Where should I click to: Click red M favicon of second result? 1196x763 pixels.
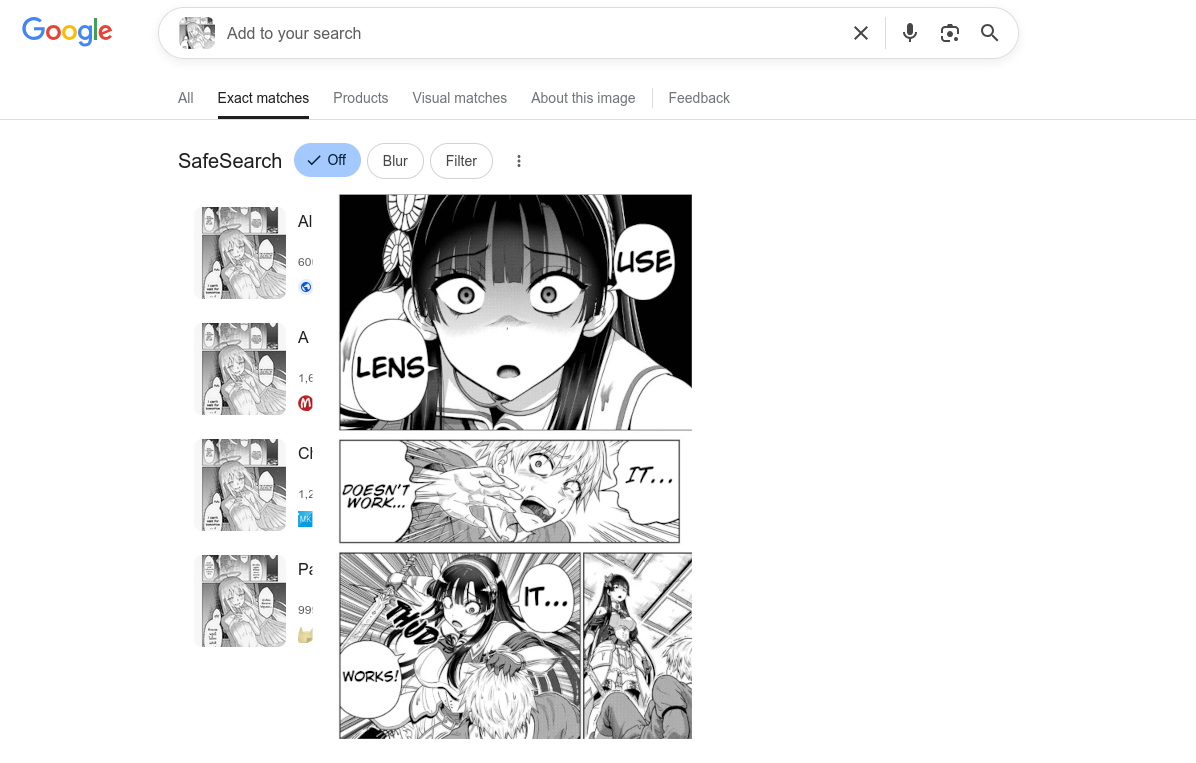306,403
